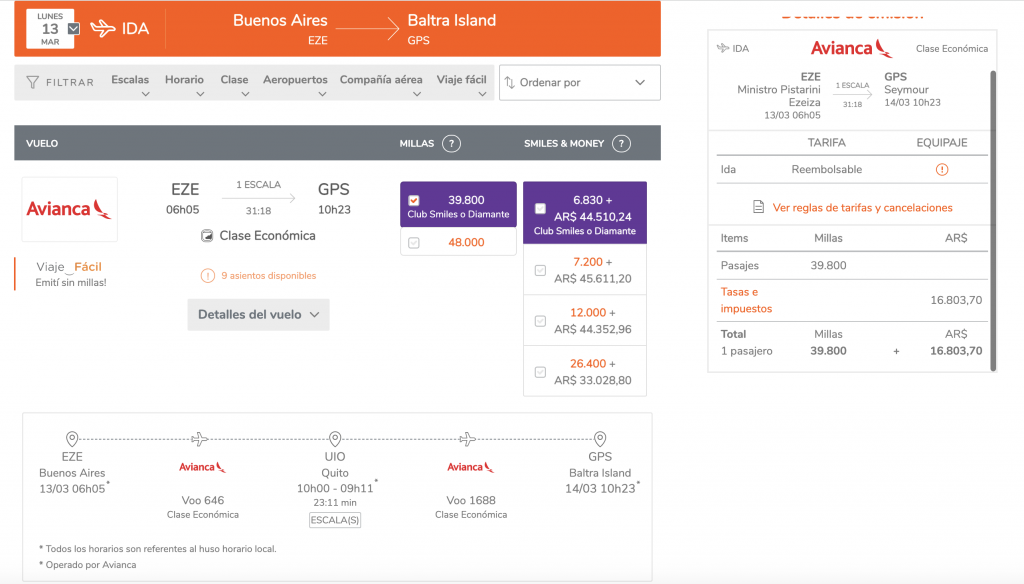Image resolution: width=1024 pixels, height=584 pixels.
Task: Select the 48.000 miles fare checkbox
Action: coord(414,243)
